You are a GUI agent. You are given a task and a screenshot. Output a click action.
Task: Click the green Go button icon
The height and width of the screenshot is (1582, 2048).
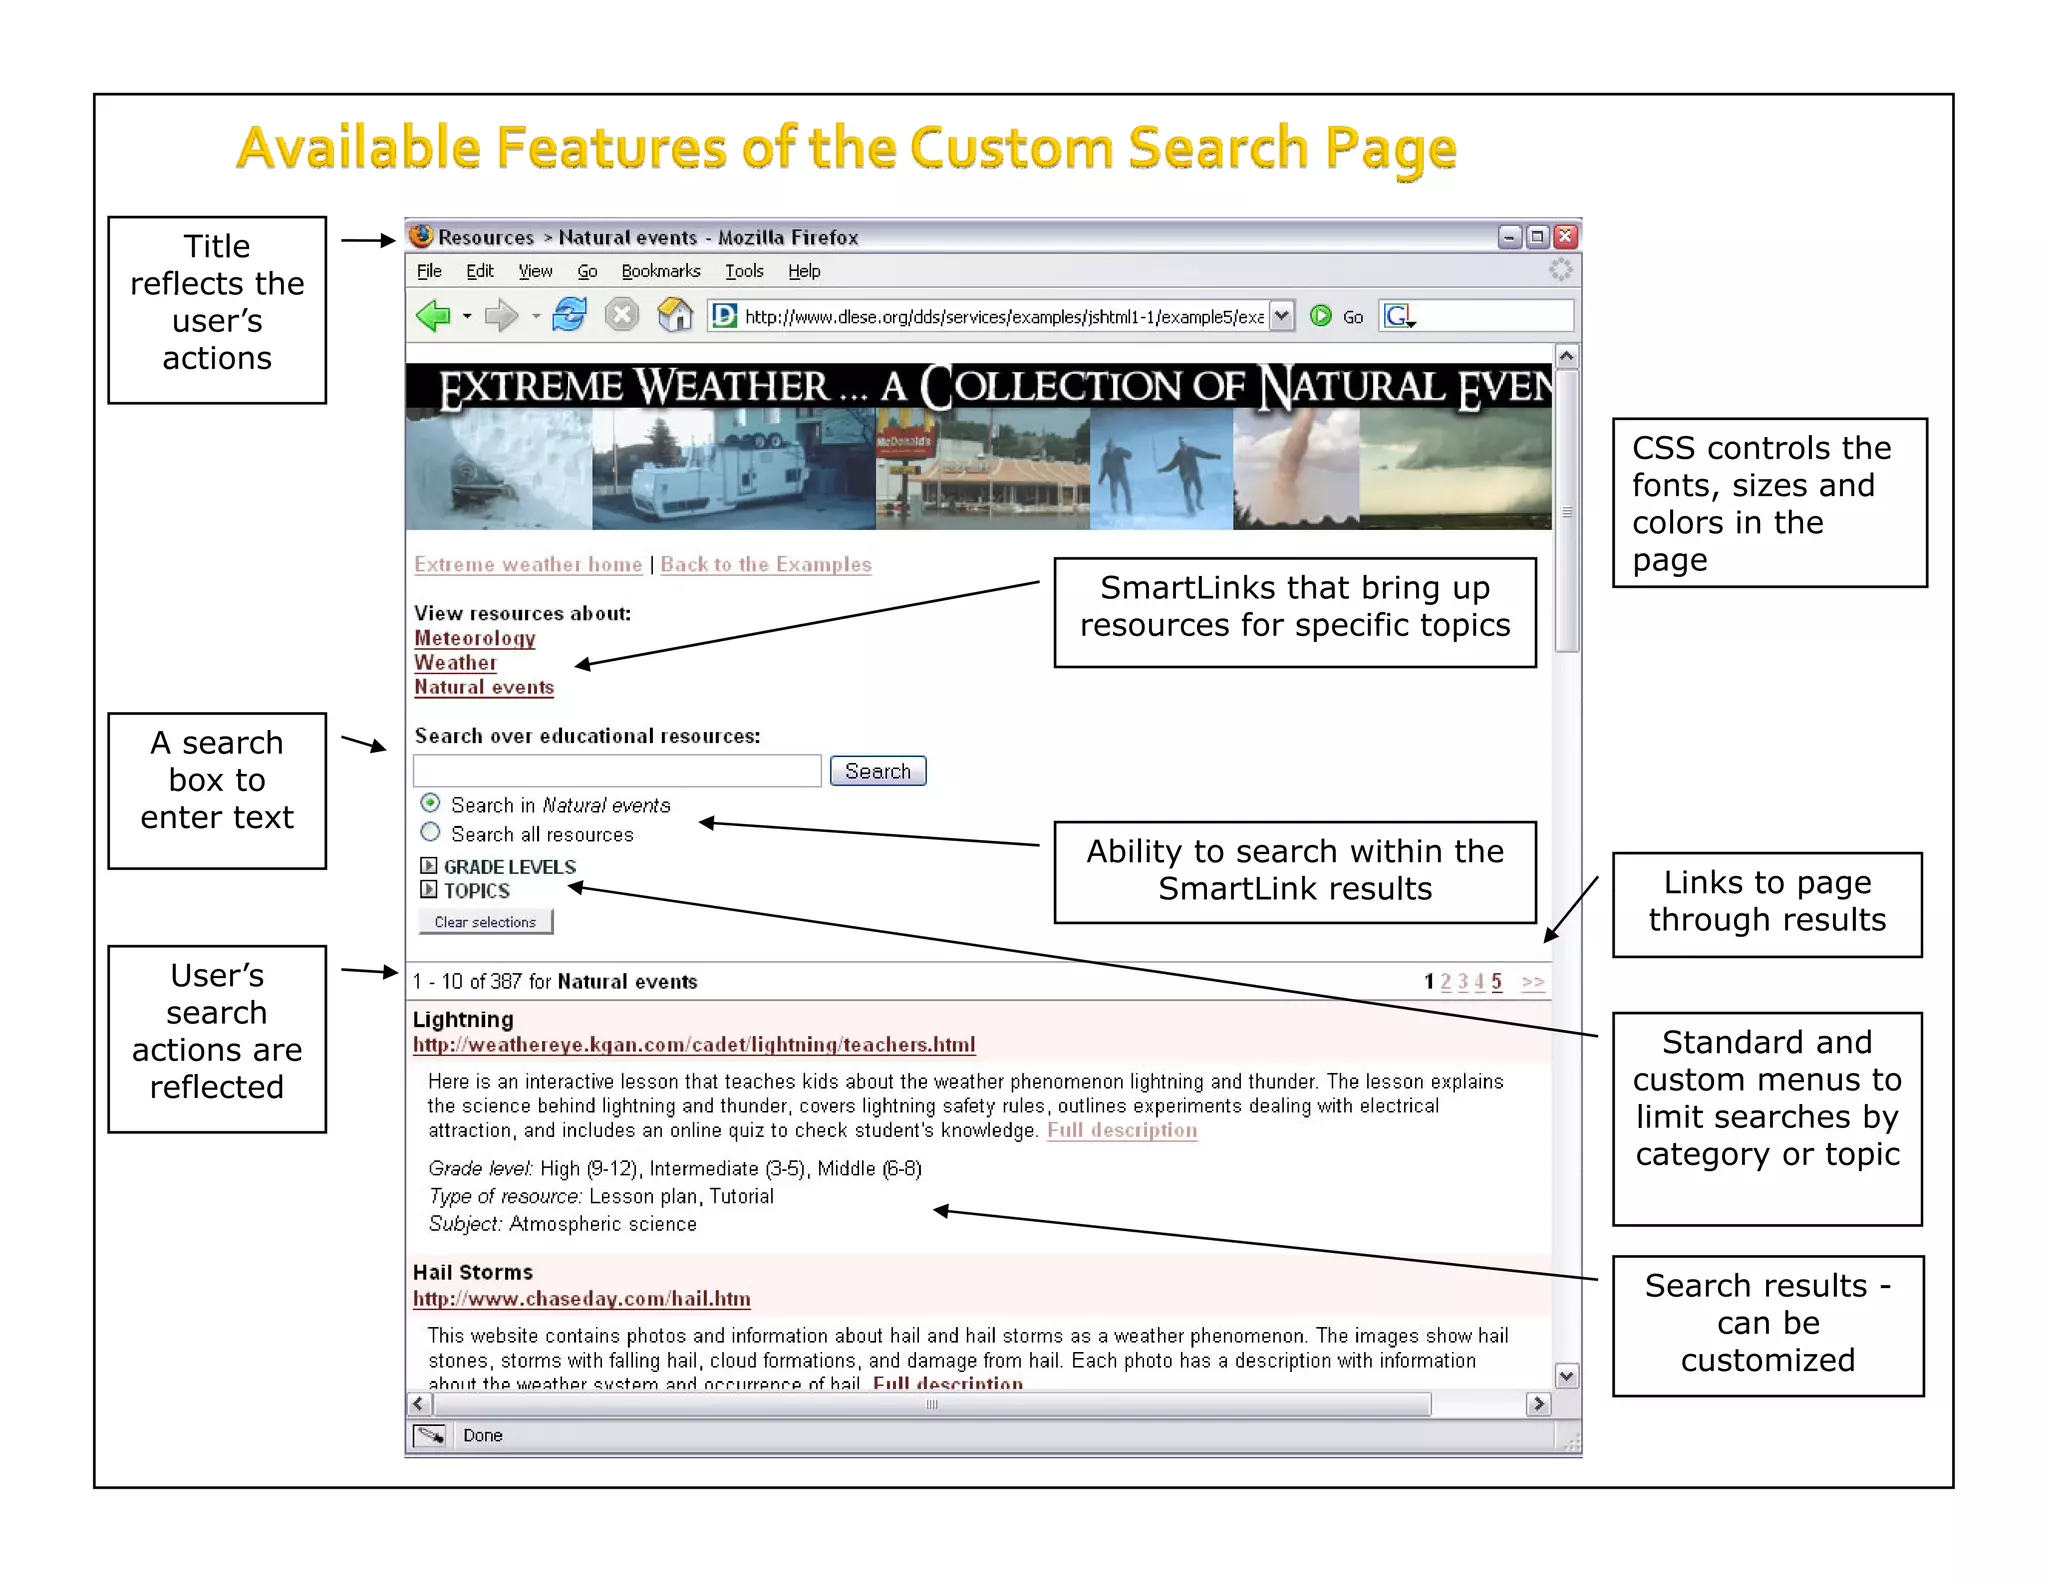coord(1320,316)
